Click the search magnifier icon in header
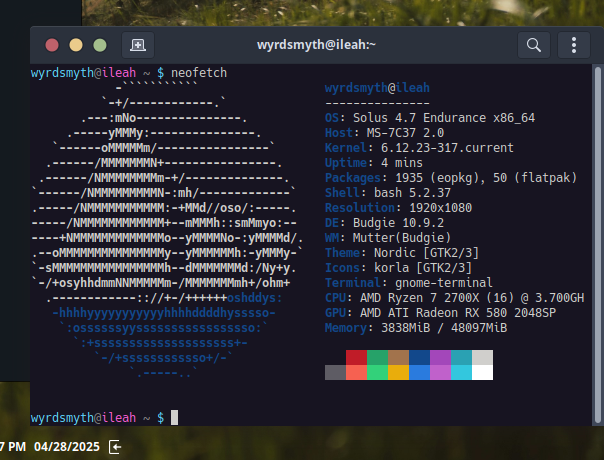Image resolution: width=604 pixels, height=460 pixels. 534,45
